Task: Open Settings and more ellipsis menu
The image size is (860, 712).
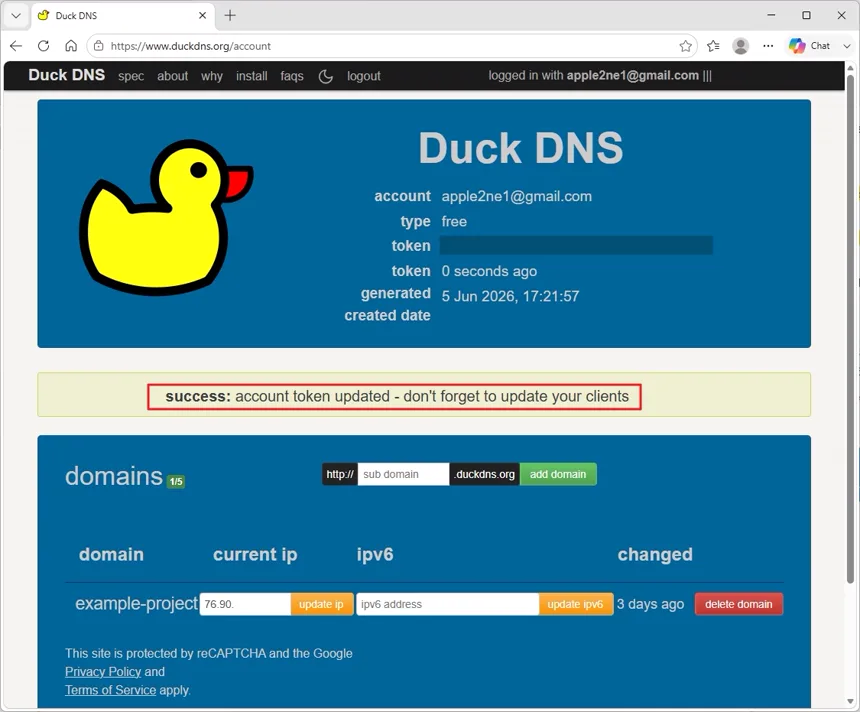Action: 768,46
